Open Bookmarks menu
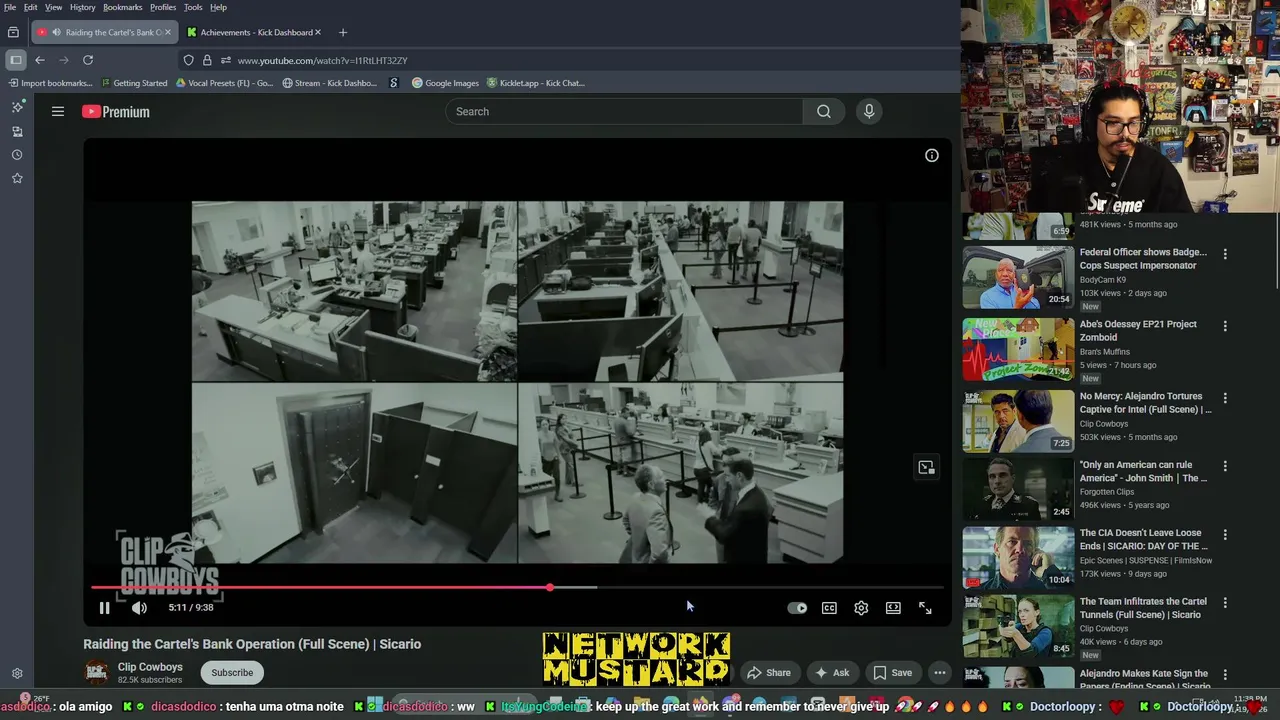 click(123, 7)
